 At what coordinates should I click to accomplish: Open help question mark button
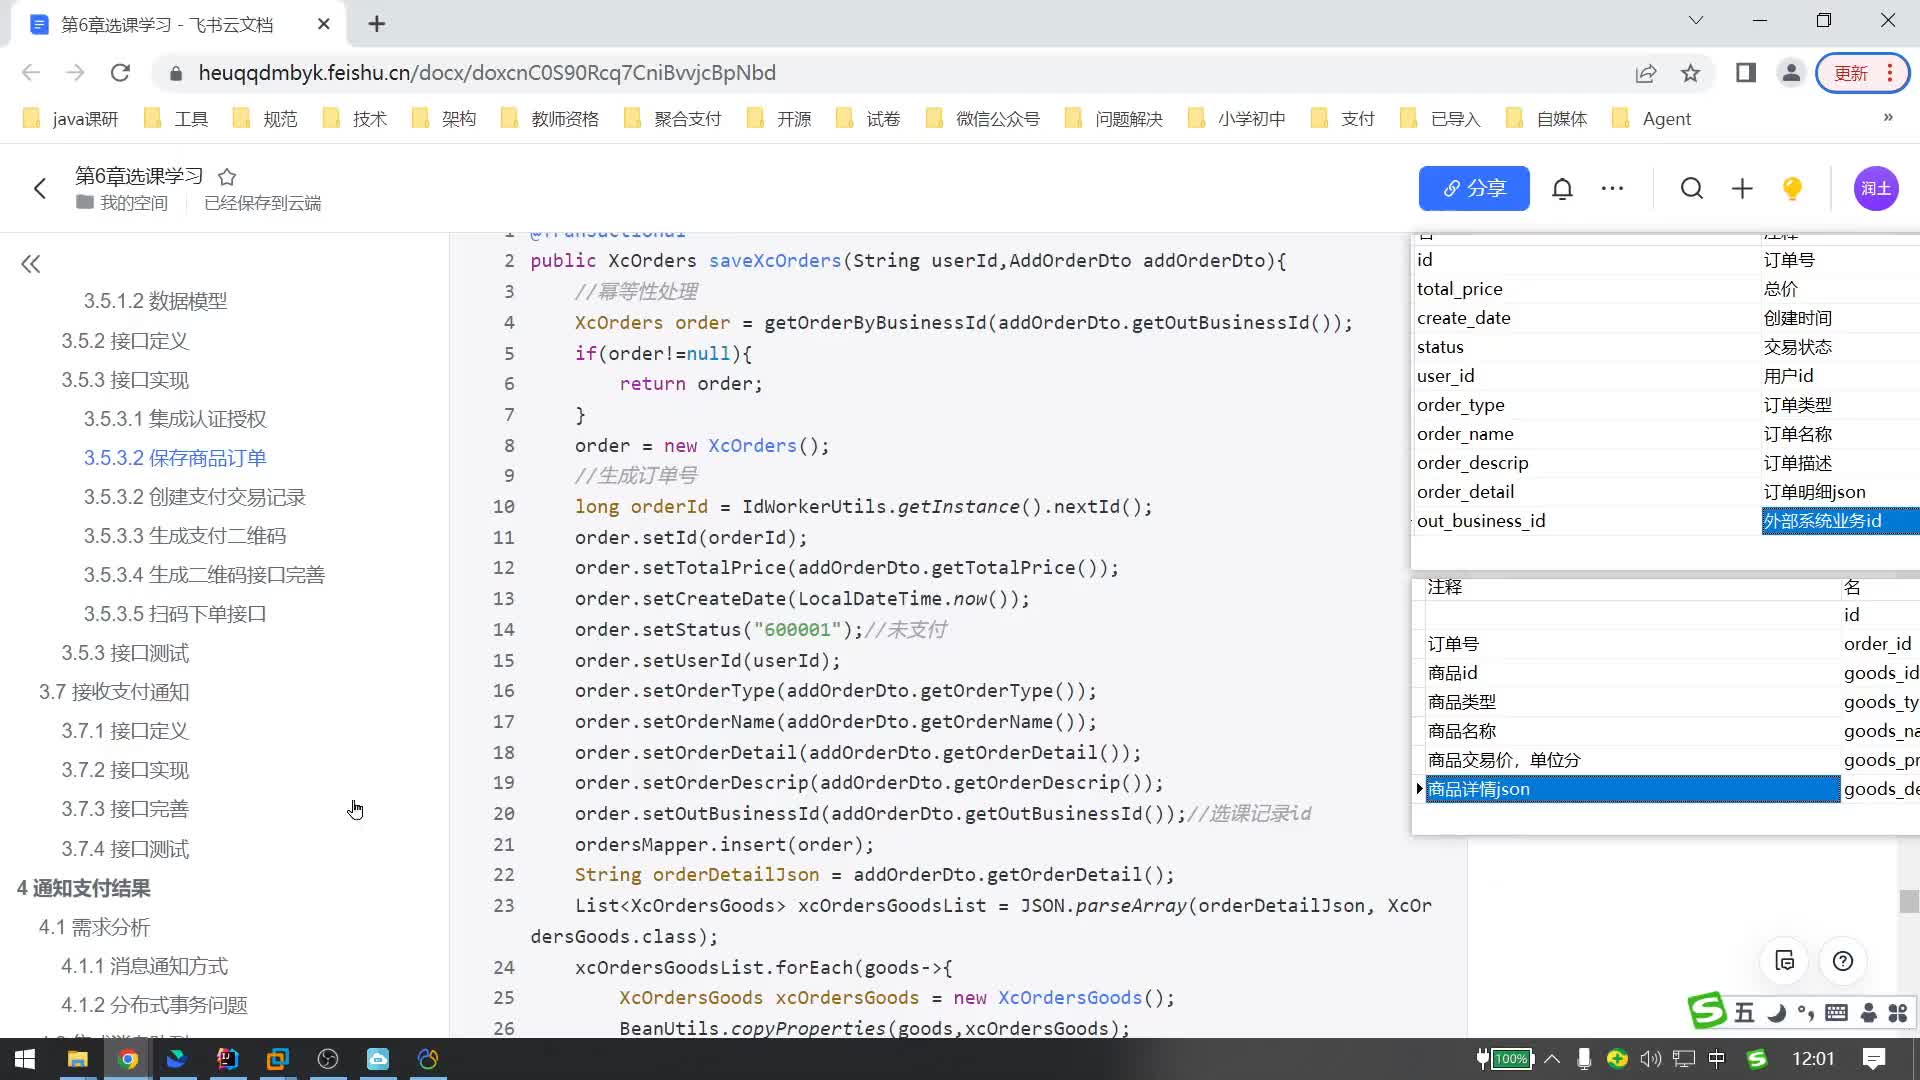pyautogui.click(x=1843, y=961)
